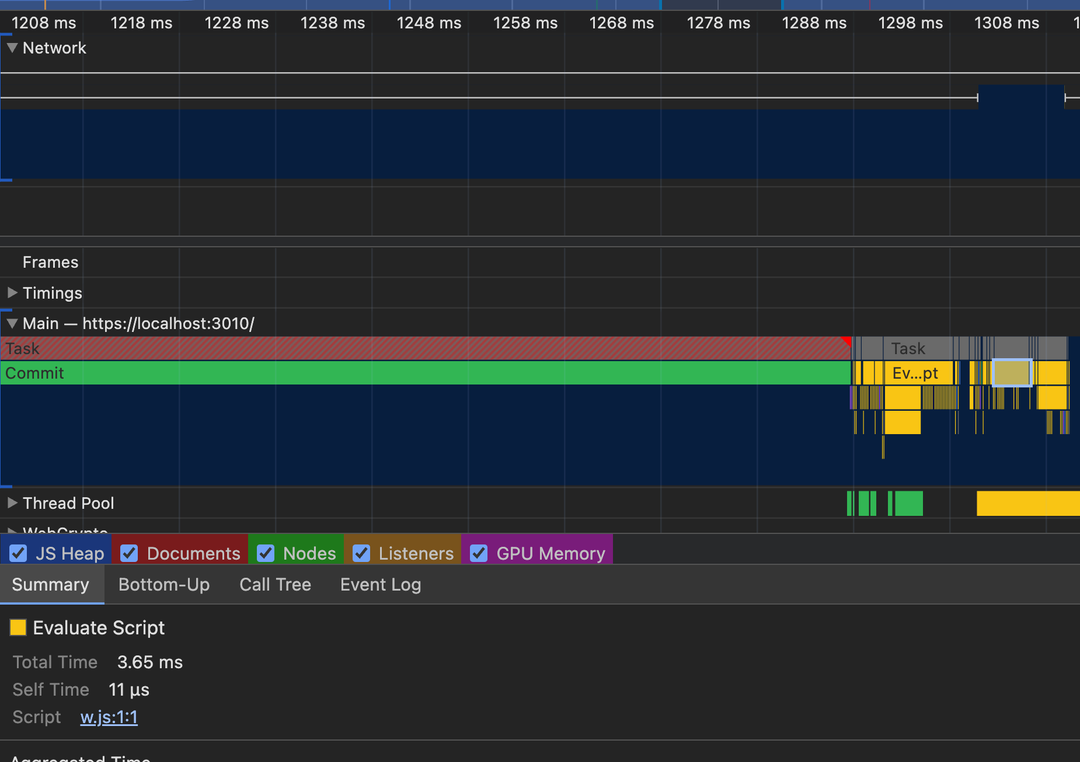Open the Call Tree tab
Image resolution: width=1080 pixels, height=762 pixels.
pyautogui.click(x=276, y=584)
